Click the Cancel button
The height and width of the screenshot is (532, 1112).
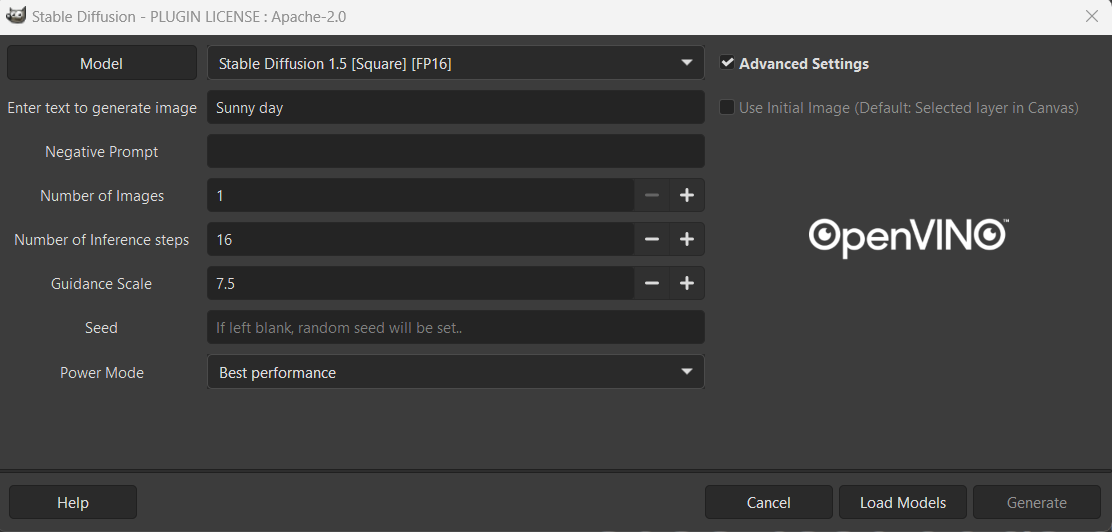769,502
